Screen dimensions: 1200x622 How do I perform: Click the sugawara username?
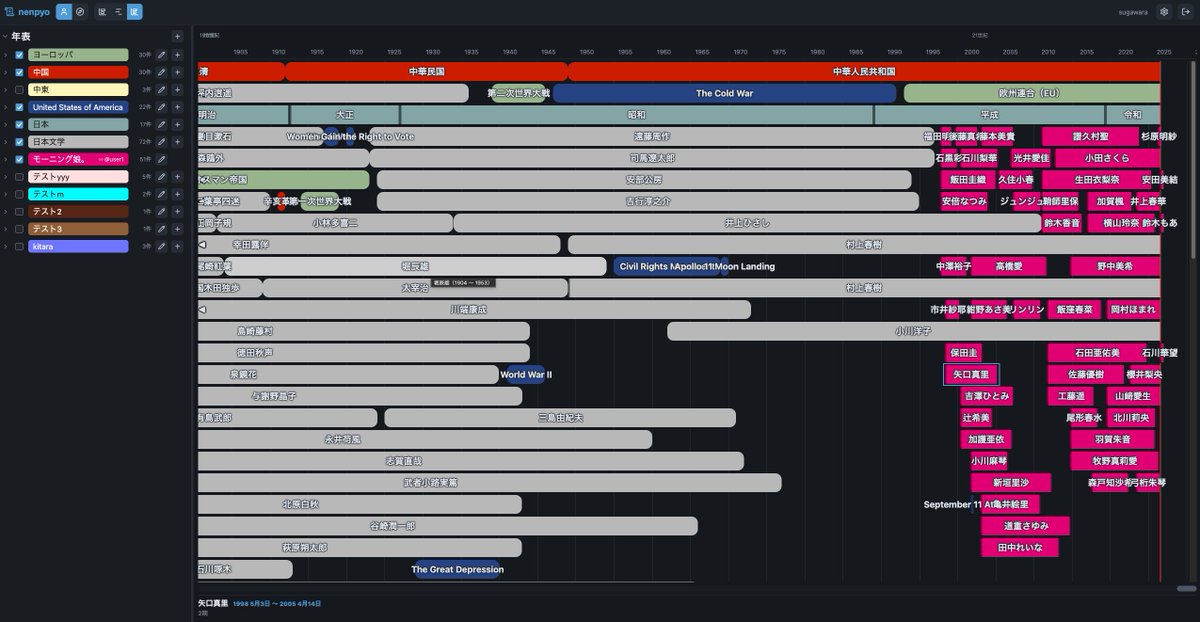(x=1135, y=12)
